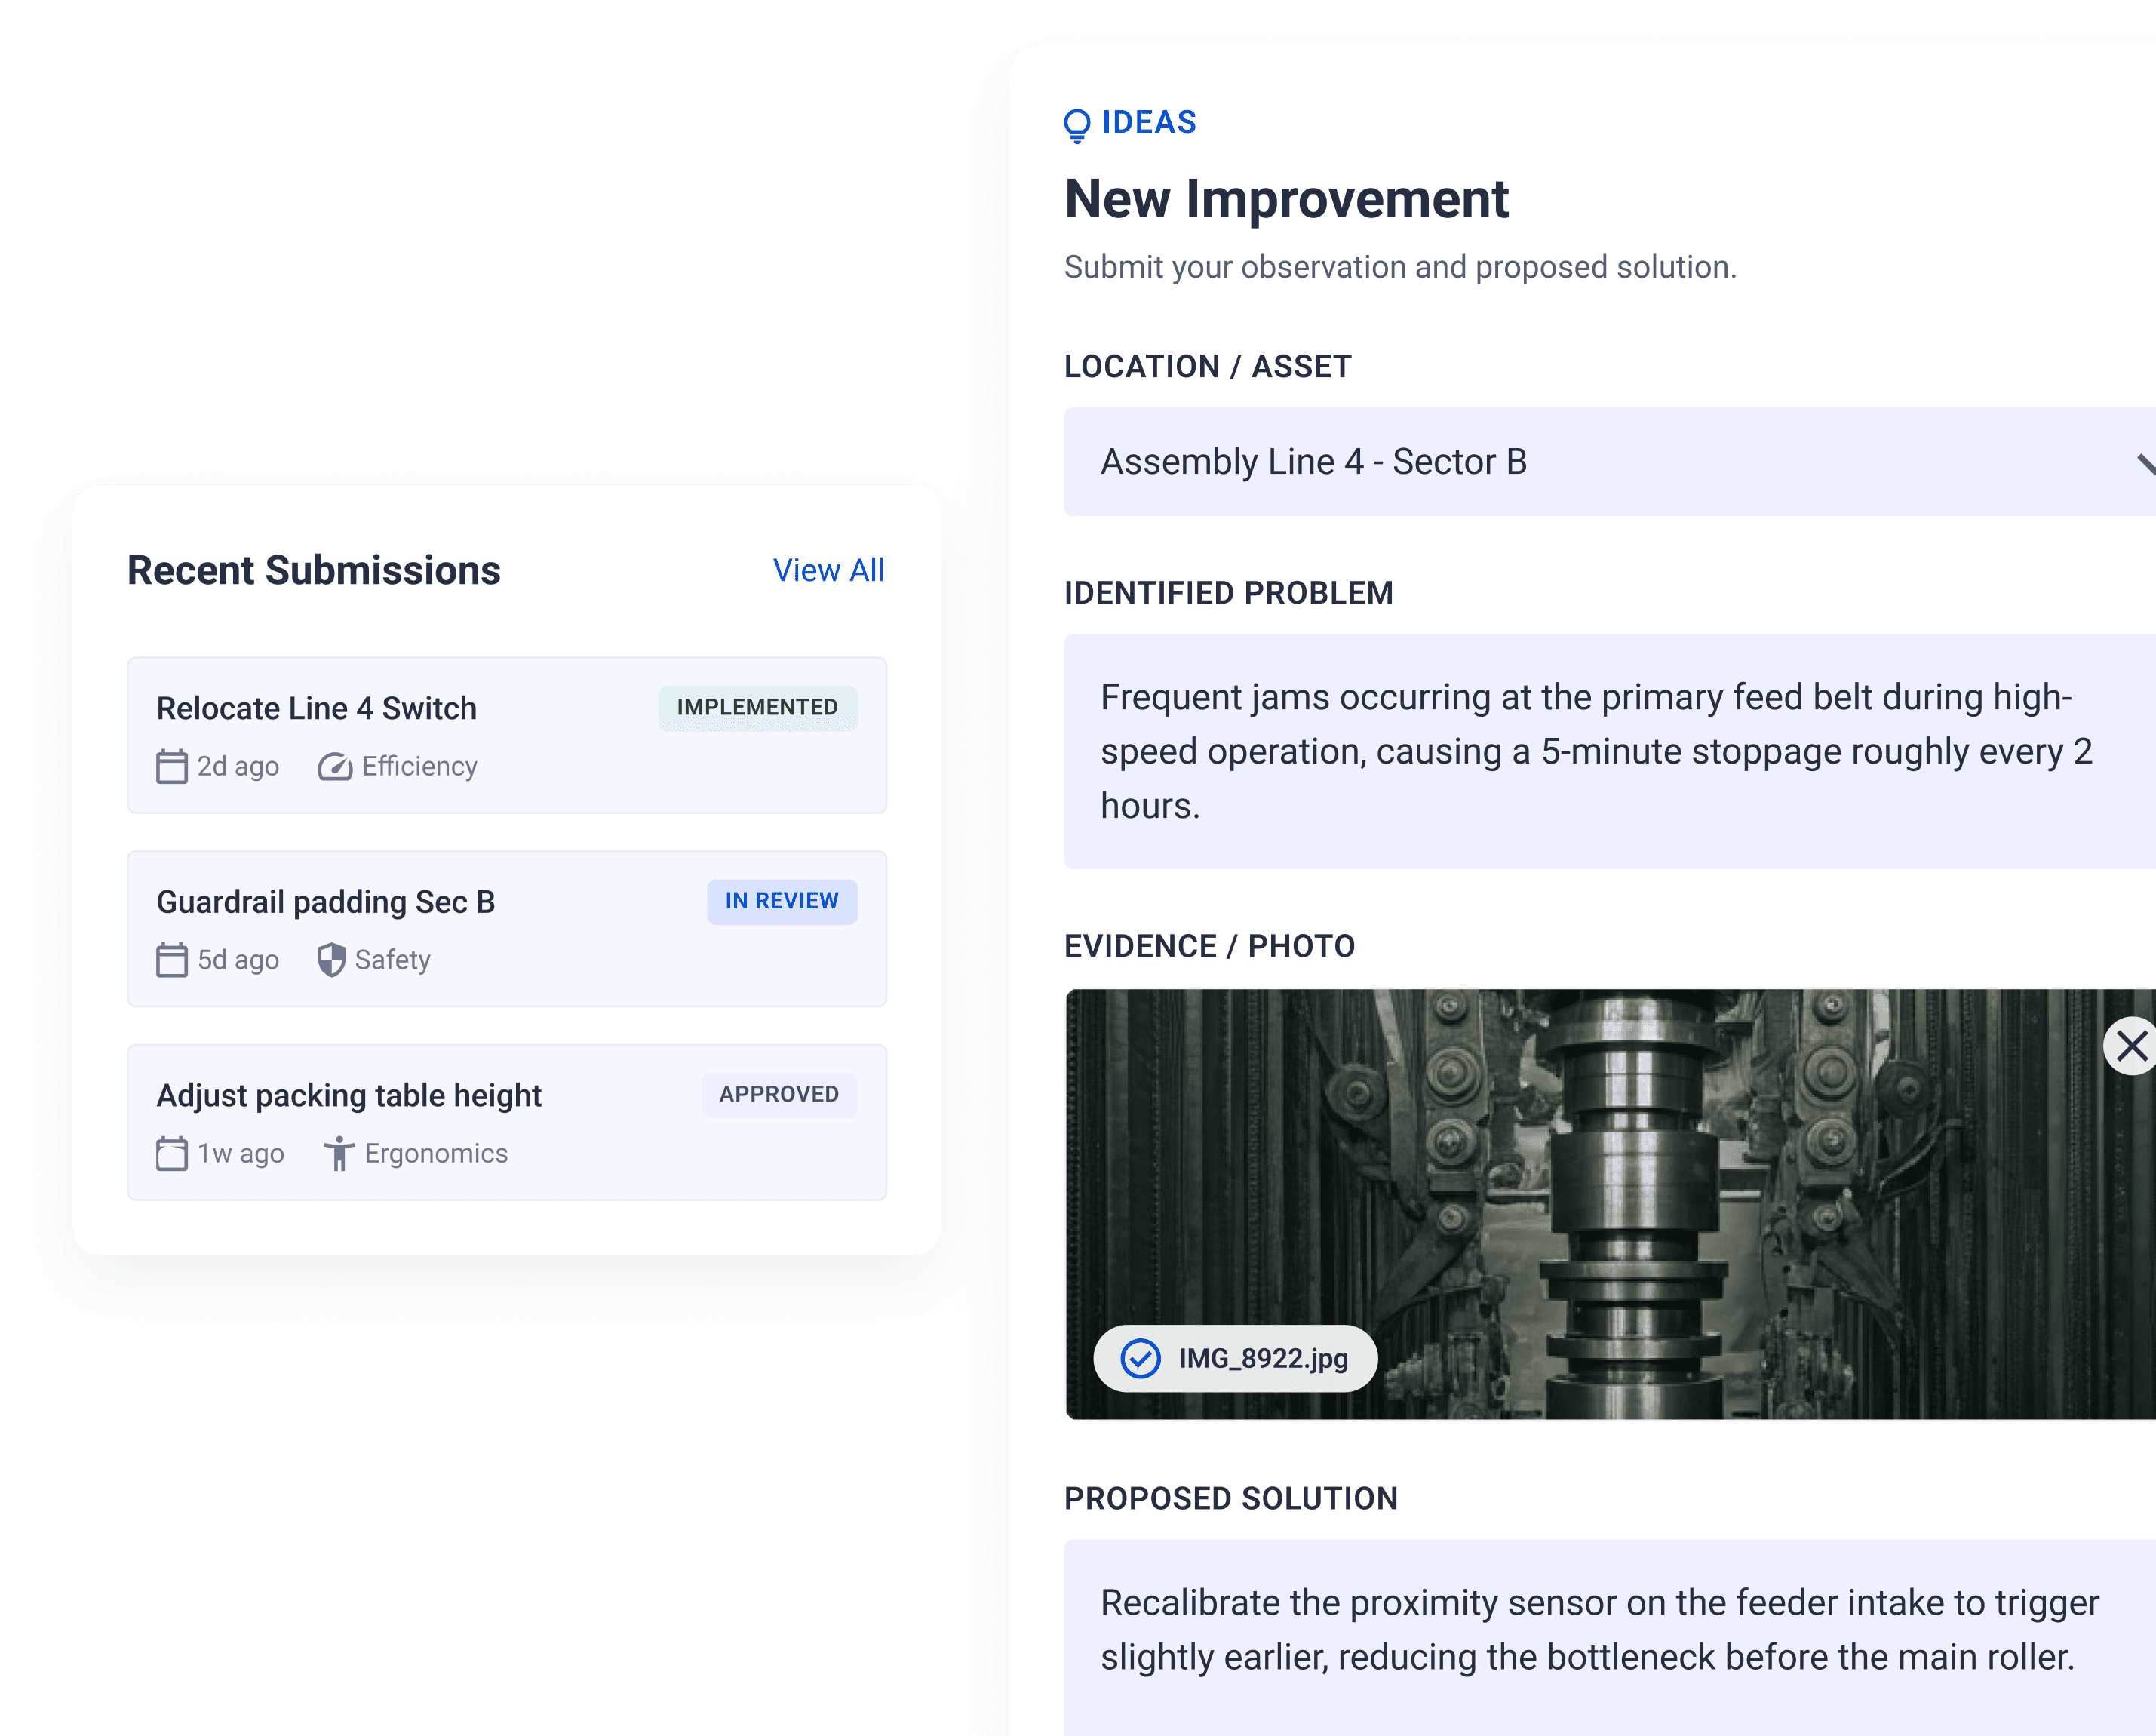Click the checkmark icon beside IMG_8922.jpg

click(1140, 1358)
